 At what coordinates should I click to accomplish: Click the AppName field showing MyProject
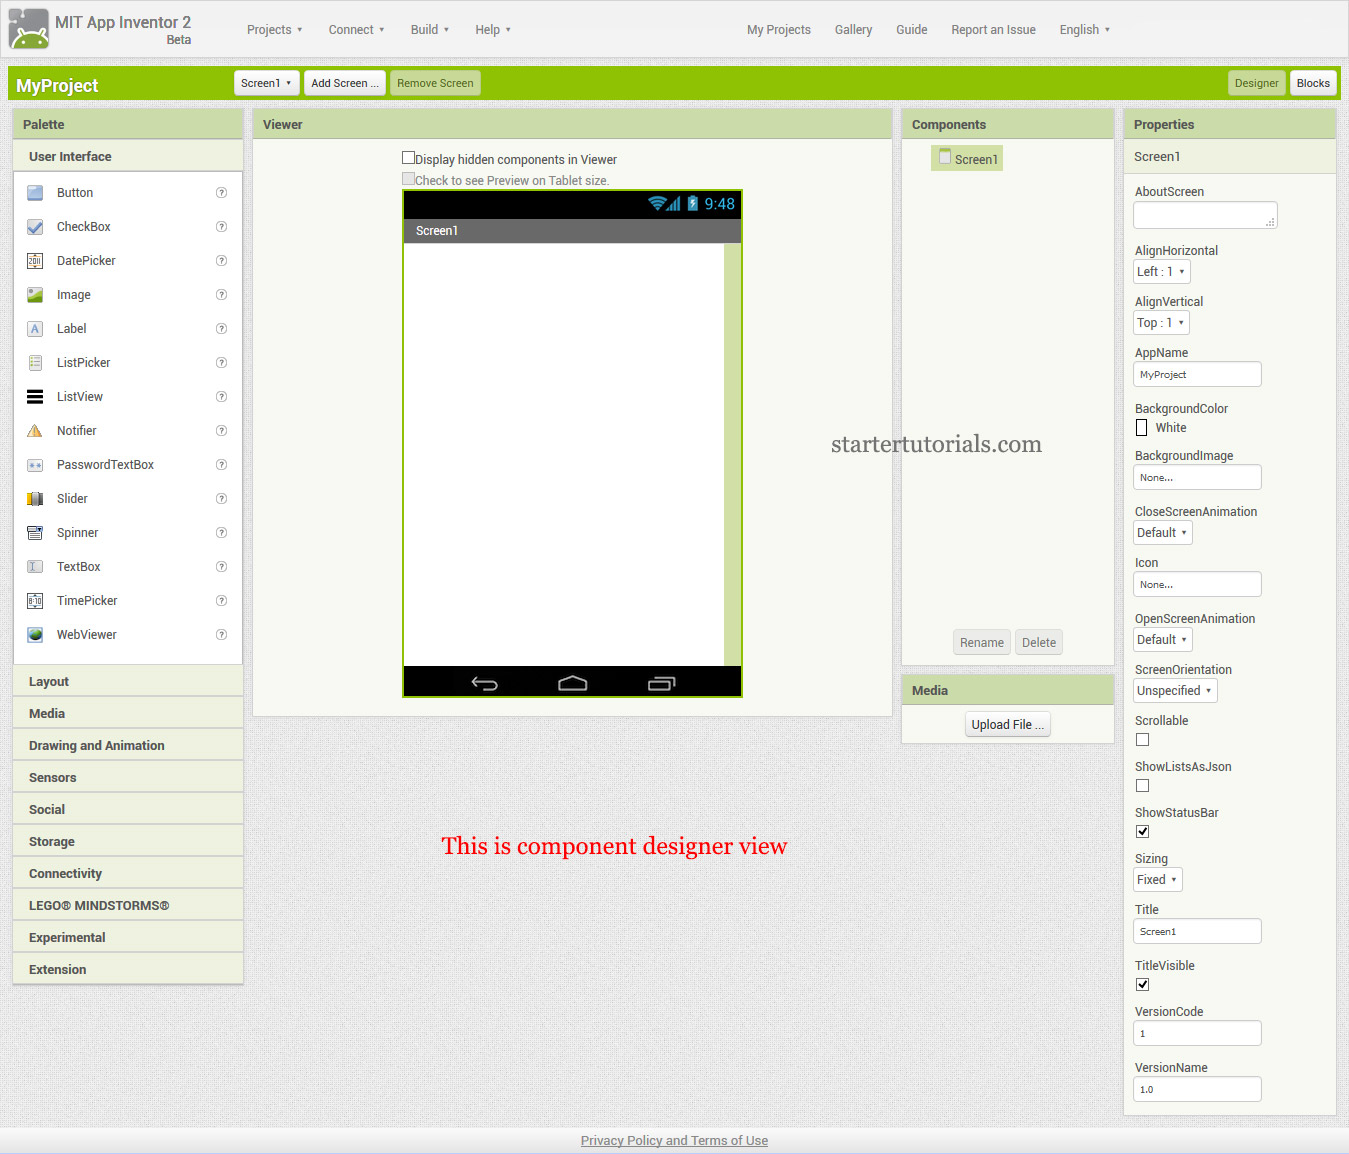(1197, 373)
